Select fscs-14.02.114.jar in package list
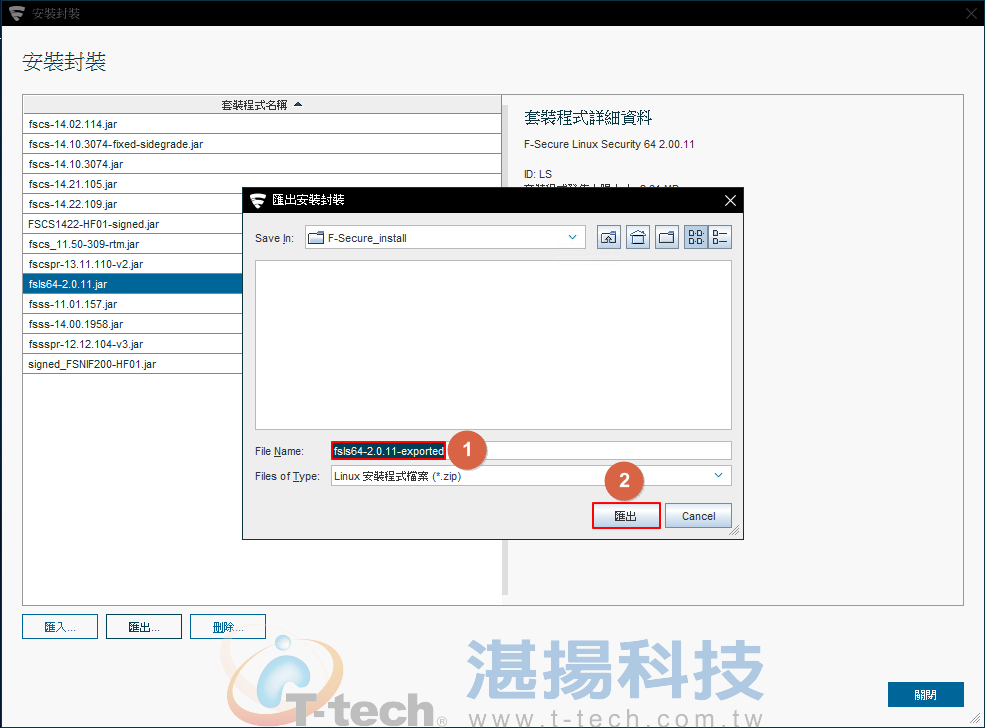985x728 pixels. click(x=262, y=124)
